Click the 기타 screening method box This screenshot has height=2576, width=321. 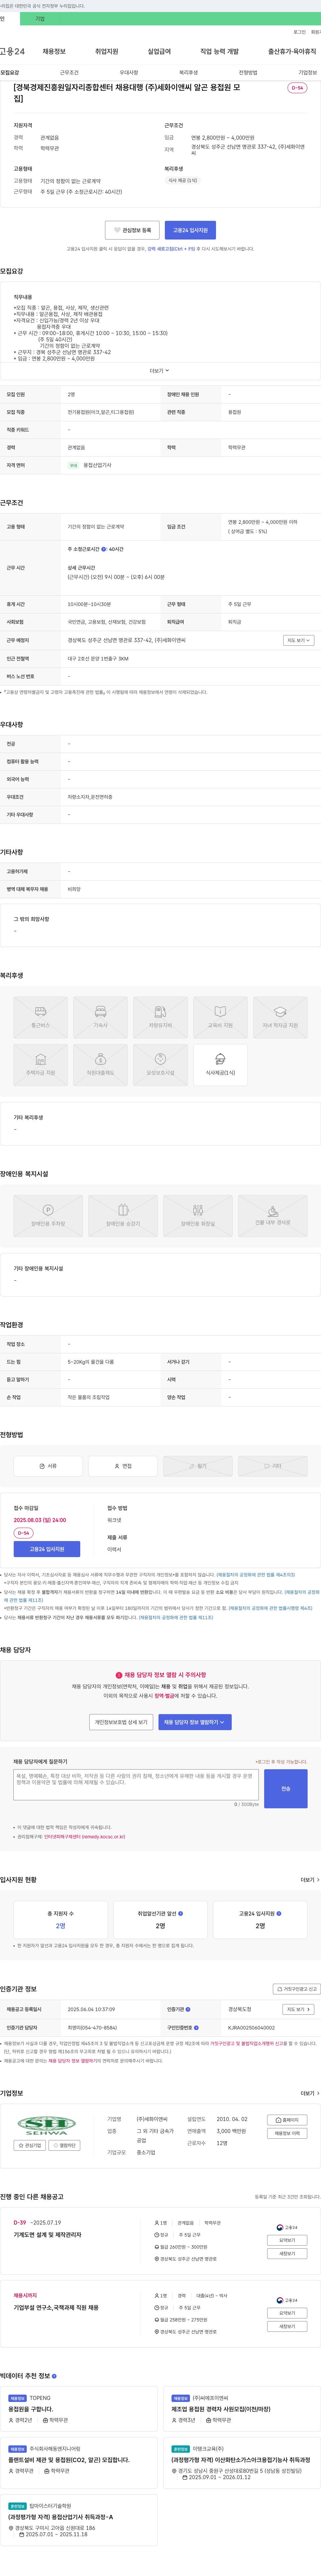point(273,1466)
